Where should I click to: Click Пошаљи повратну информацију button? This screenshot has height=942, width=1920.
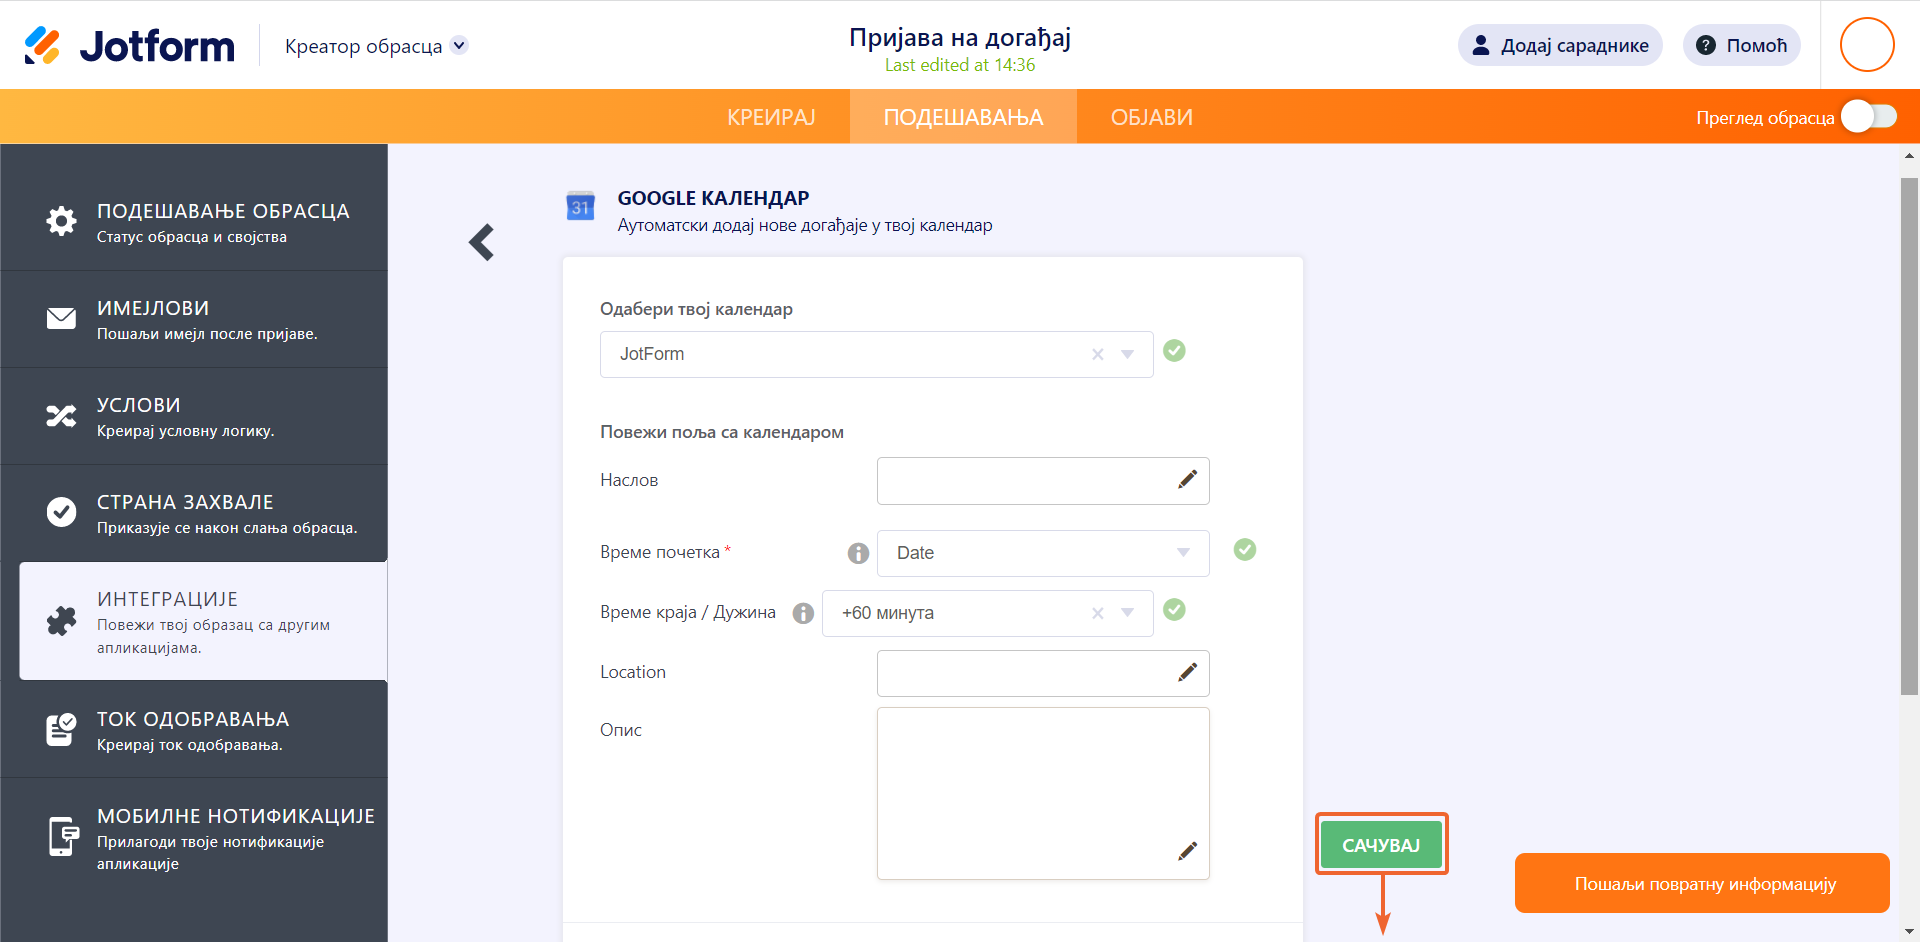click(1702, 883)
